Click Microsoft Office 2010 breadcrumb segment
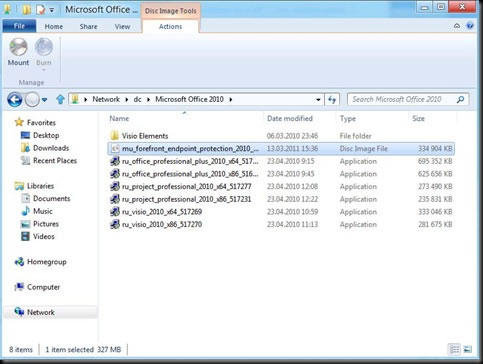Viewport: 483px width, 364px height. [x=189, y=99]
